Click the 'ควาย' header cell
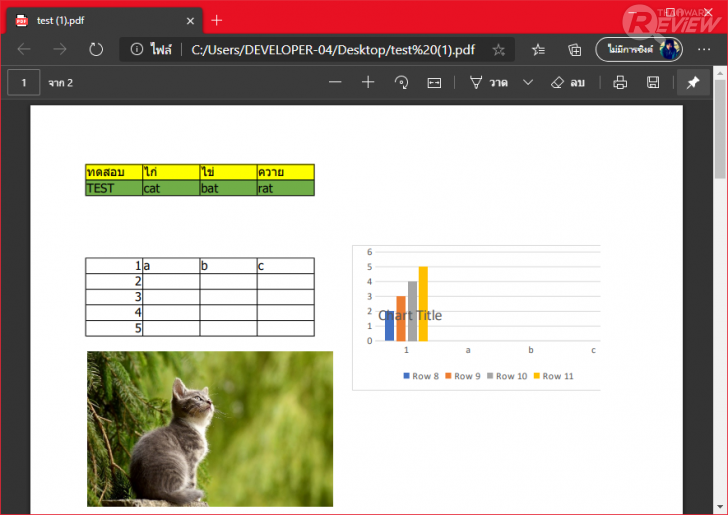Screen dimensions: 728x515 286,172
